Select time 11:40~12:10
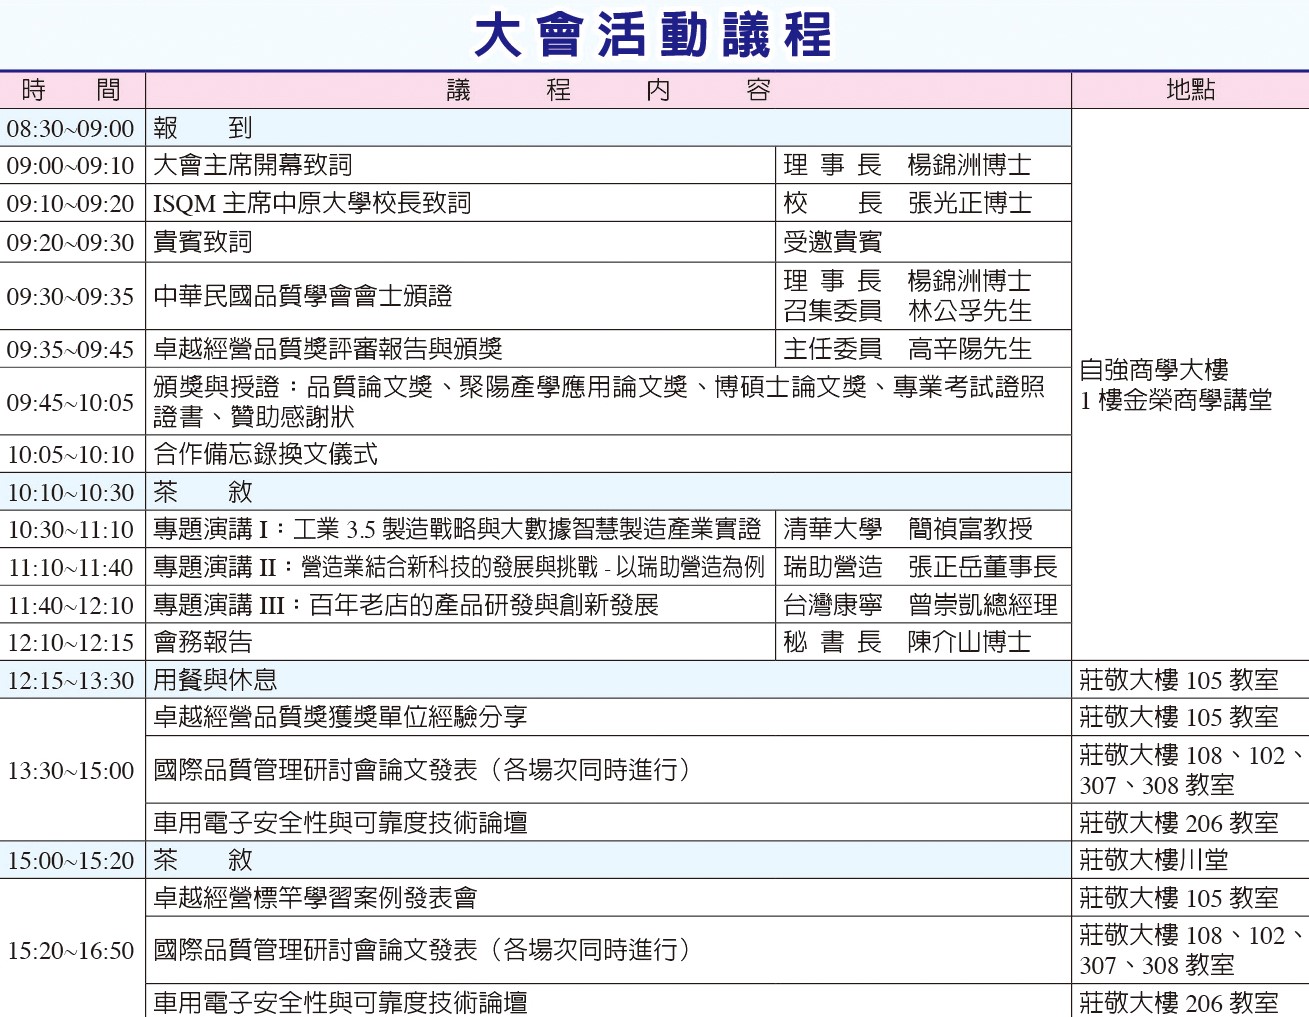This screenshot has height=1017, width=1309. tap(70, 605)
